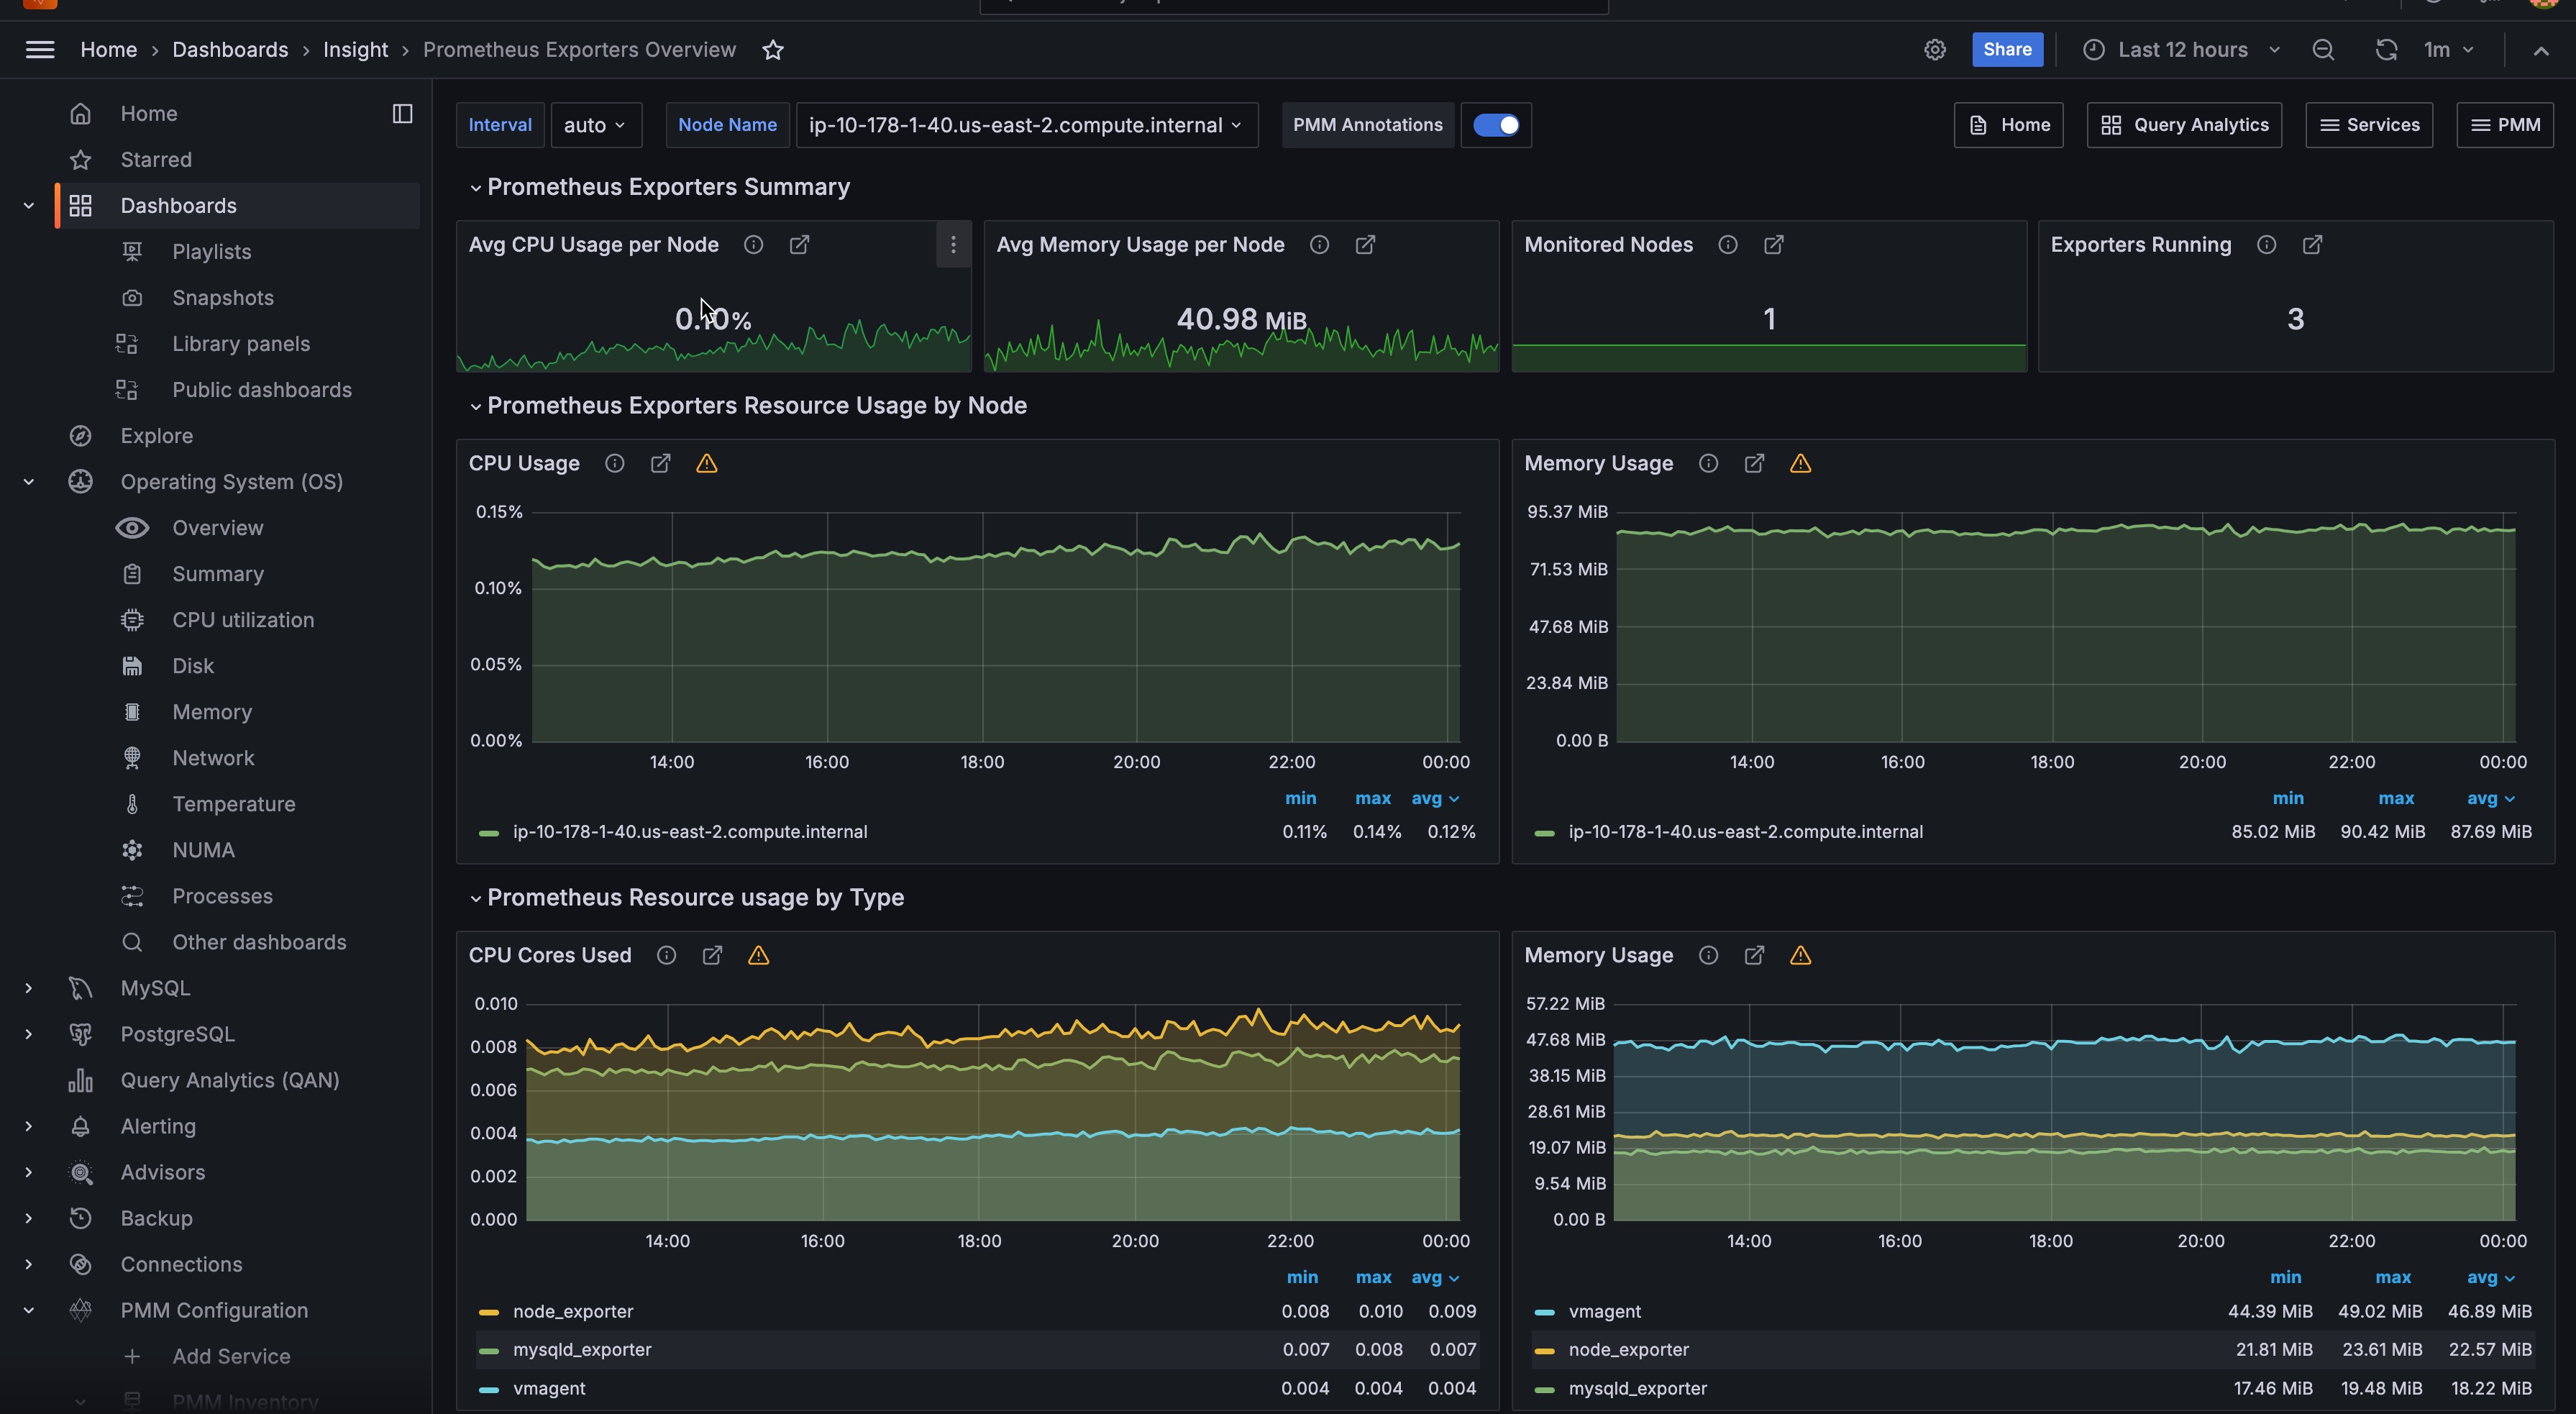The width and height of the screenshot is (2576, 1414).
Task: Expand the MySQL sidebar section
Action: click(29, 988)
